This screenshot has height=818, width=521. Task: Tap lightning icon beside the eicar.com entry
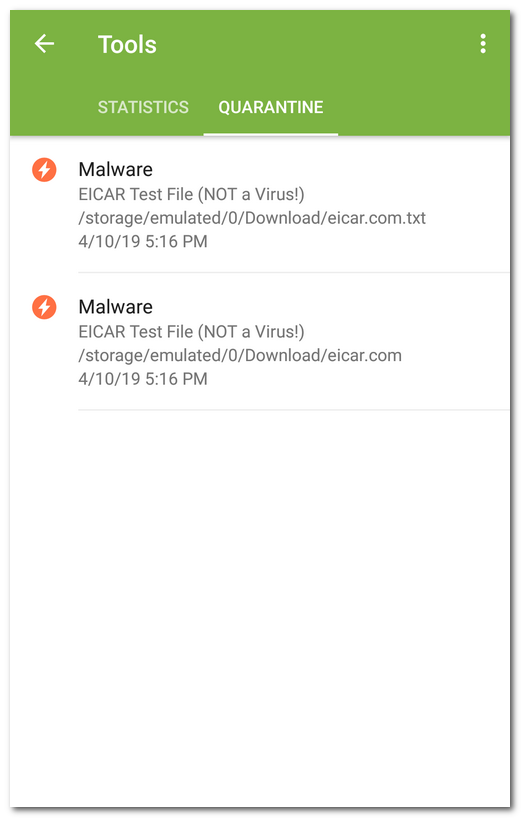tap(44, 307)
